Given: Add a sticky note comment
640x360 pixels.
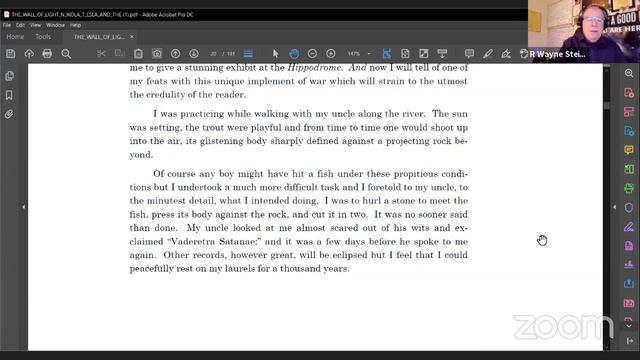Looking at the screenshot, I should 469,53.
